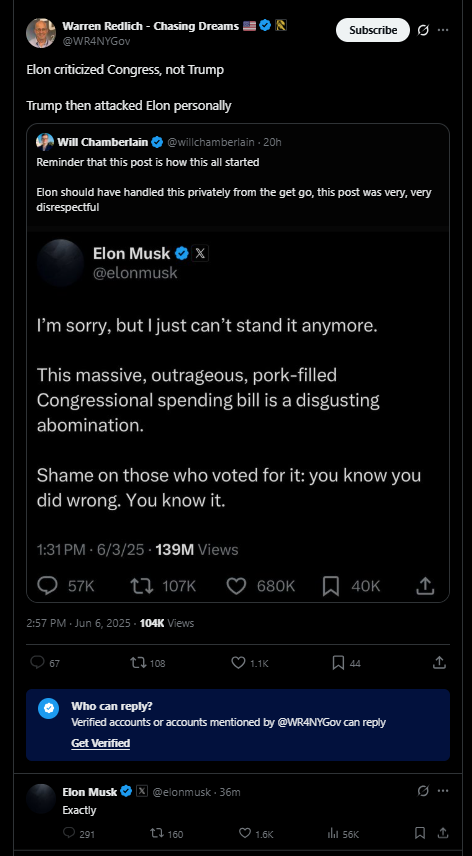Screen dimensions: 472x856
Task: Open Warren Redlich's profile avatar
Action: [41, 33]
